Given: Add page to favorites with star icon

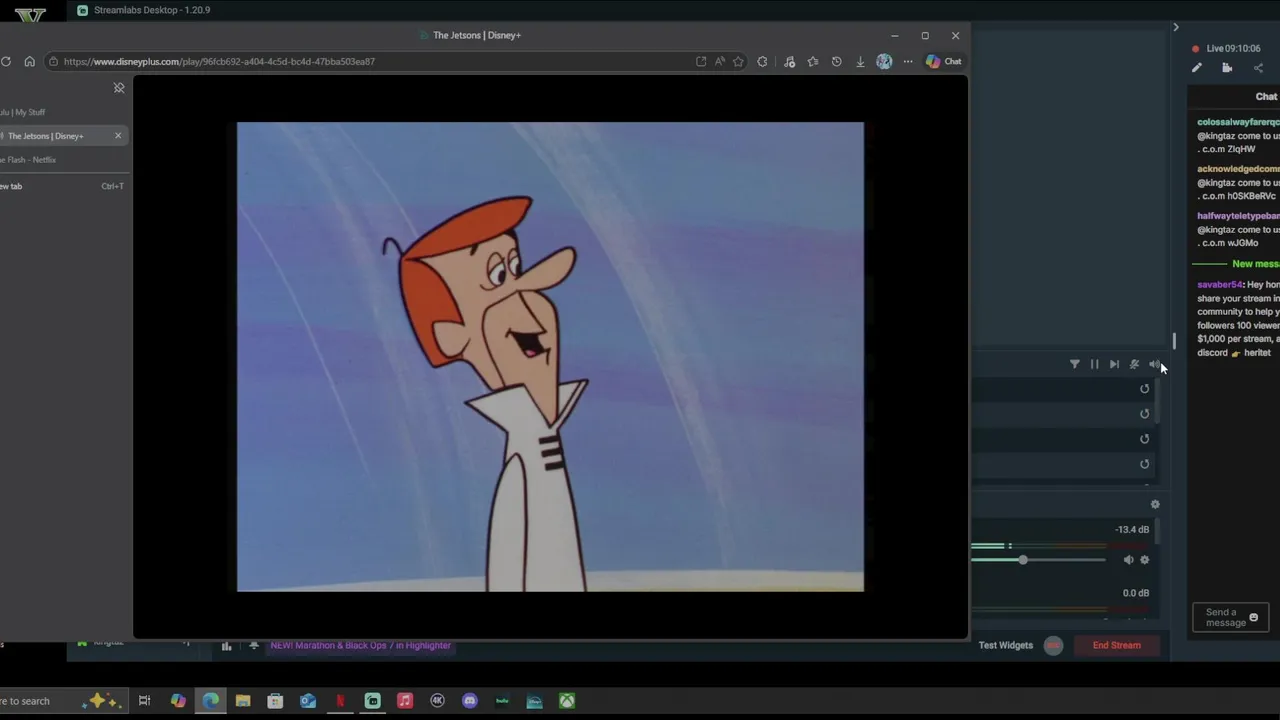Looking at the screenshot, I should [738, 61].
